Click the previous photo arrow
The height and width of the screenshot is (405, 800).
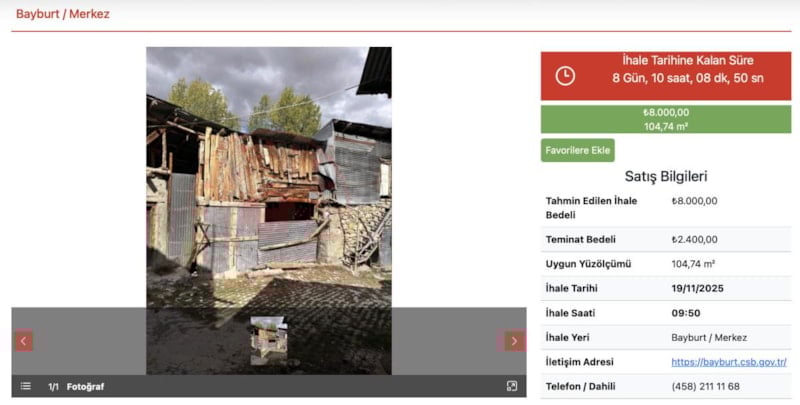[x=23, y=341]
